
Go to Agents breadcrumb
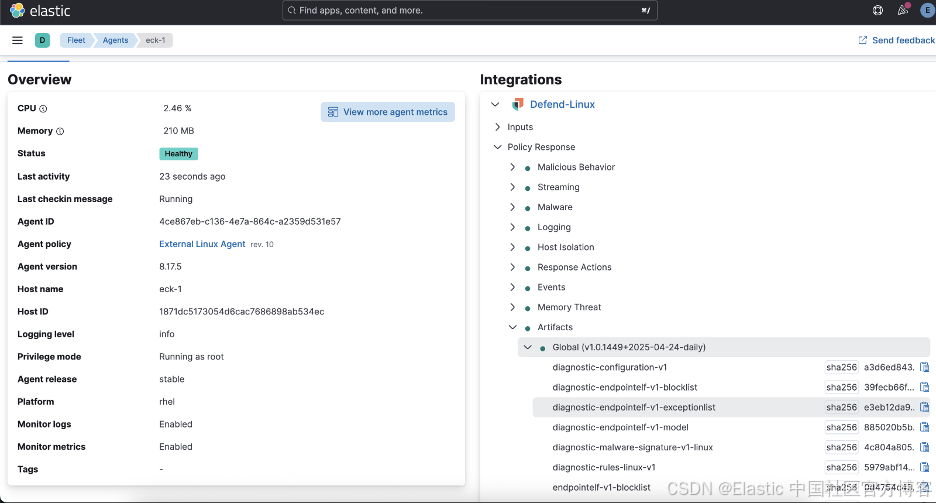click(x=115, y=40)
